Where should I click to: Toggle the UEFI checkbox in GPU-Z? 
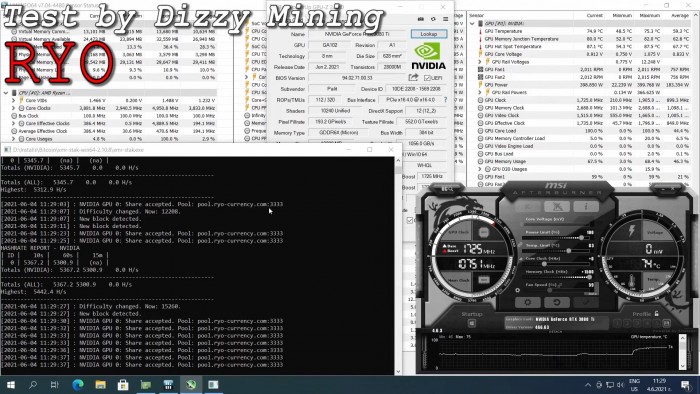tap(427, 78)
